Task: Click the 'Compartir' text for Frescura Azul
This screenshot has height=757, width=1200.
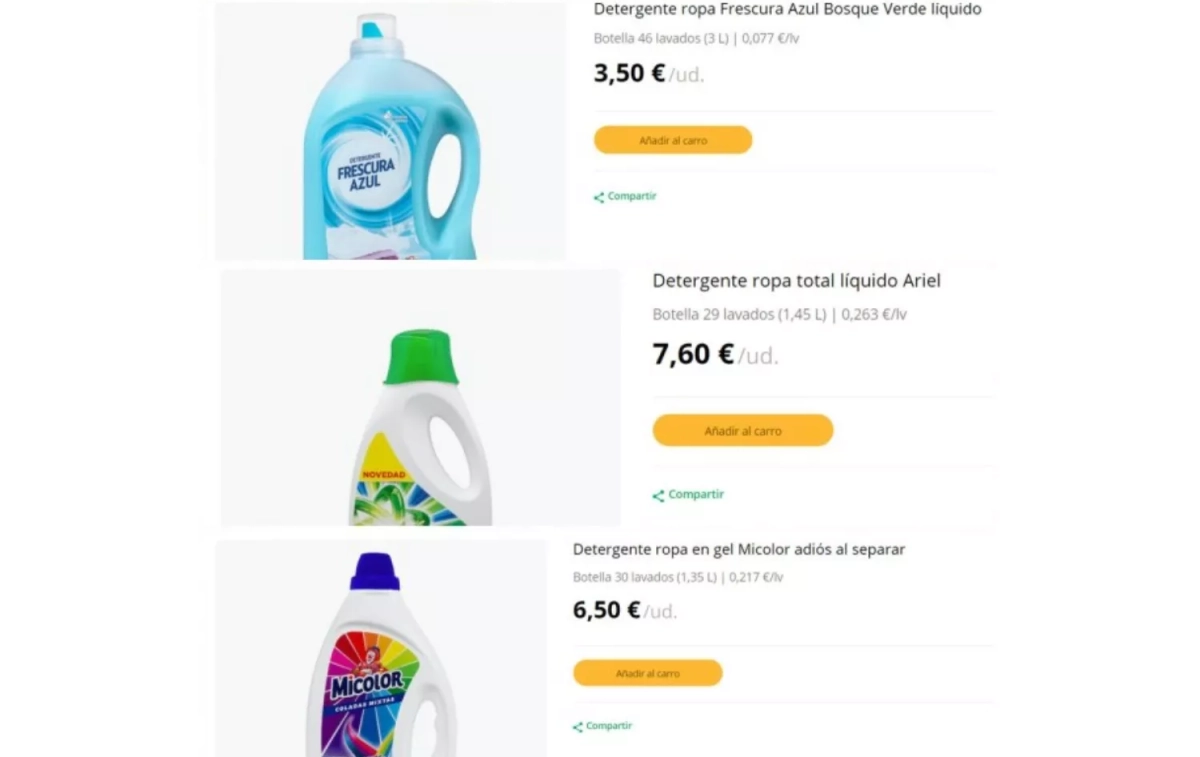Action: tap(632, 196)
